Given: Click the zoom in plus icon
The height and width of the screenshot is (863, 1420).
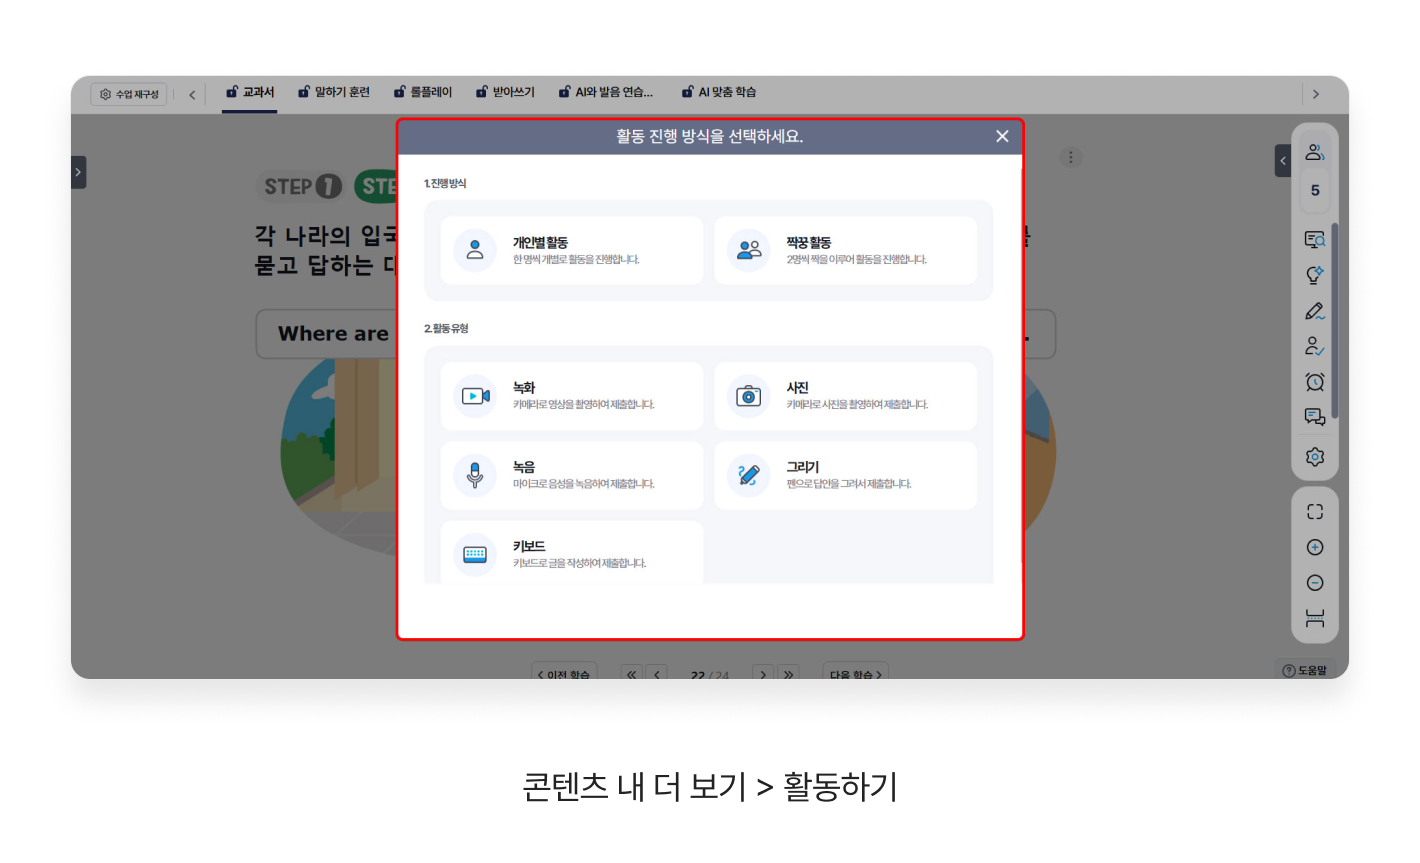Looking at the screenshot, I should (x=1315, y=547).
